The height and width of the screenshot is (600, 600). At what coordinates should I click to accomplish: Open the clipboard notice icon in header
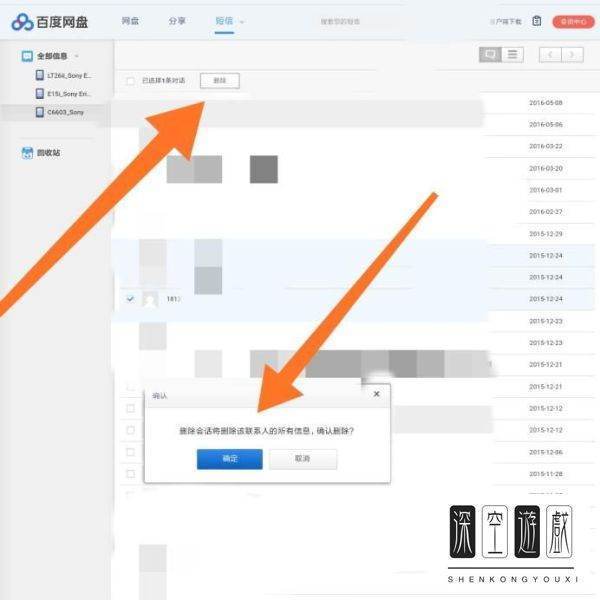click(x=537, y=21)
